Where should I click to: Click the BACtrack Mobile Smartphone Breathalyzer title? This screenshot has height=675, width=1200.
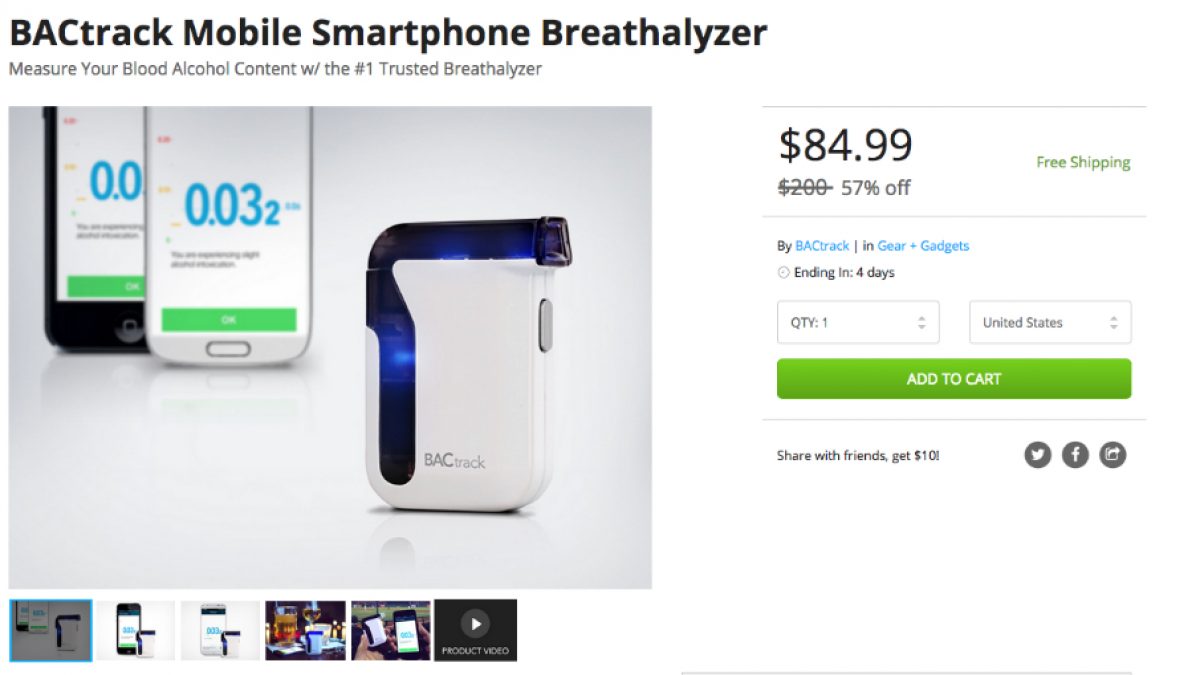388,33
